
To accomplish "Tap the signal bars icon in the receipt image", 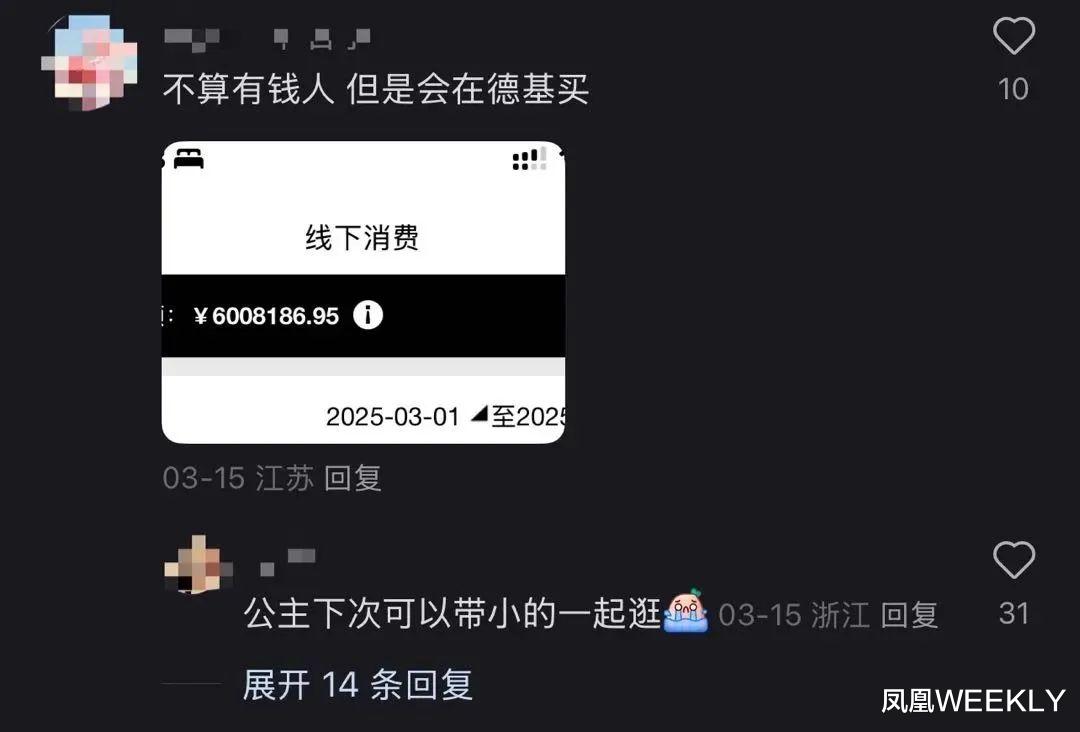I will tap(529, 159).
